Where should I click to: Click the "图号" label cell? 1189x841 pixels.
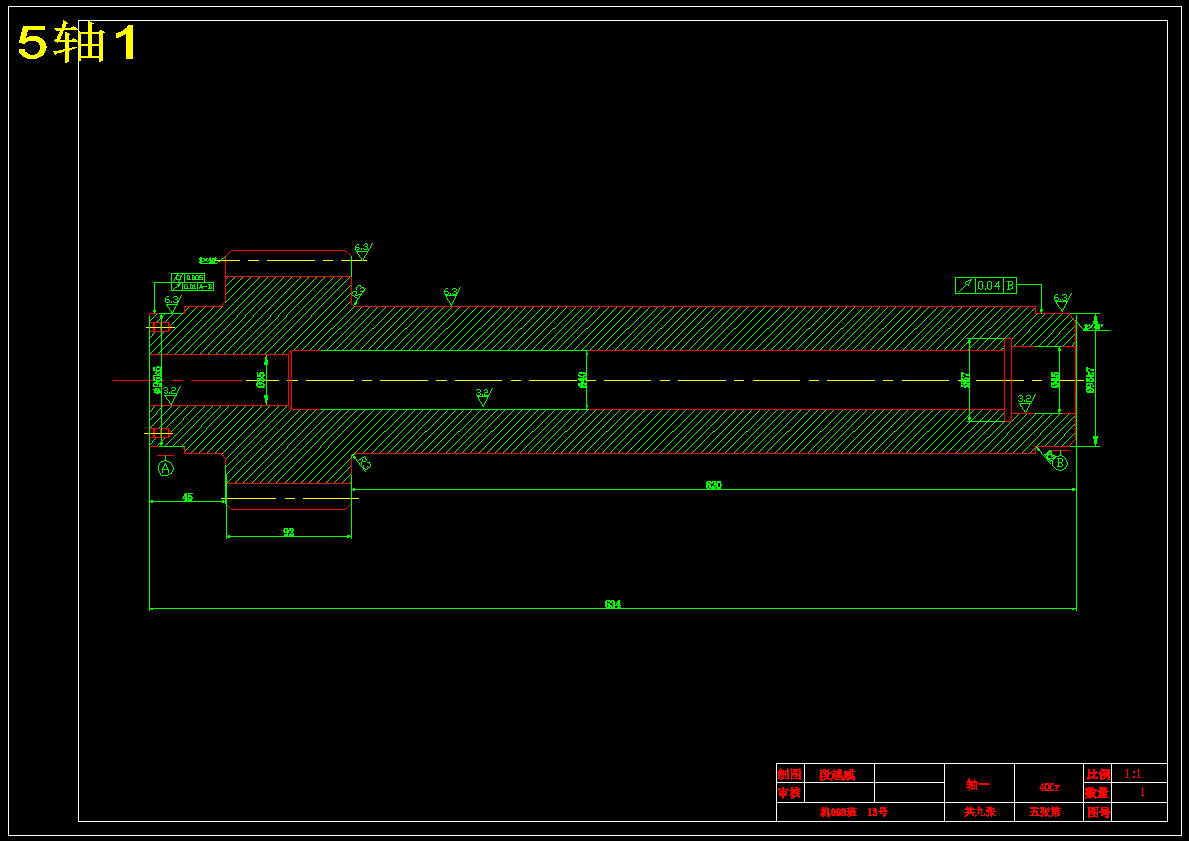coord(1097,812)
